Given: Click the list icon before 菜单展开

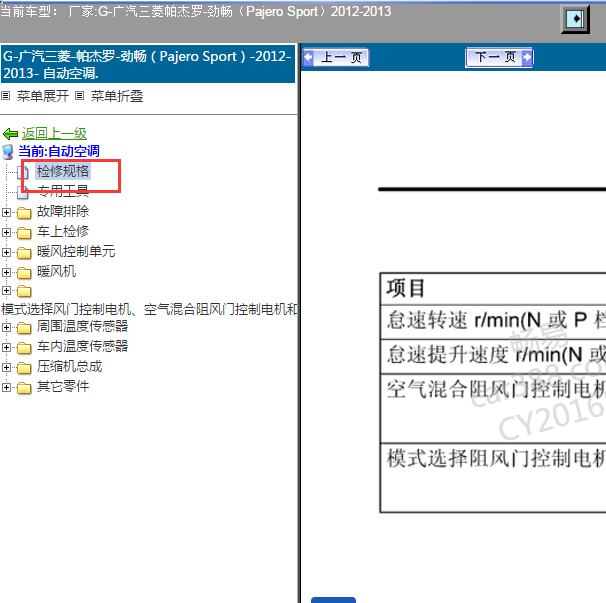Looking at the screenshot, I should click(5, 95).
